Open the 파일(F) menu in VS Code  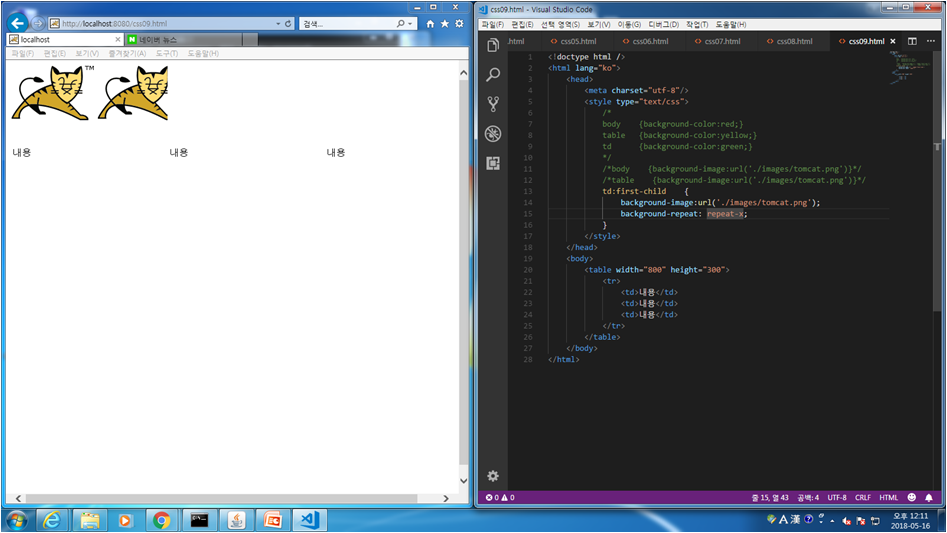click(x=492, y=25)
